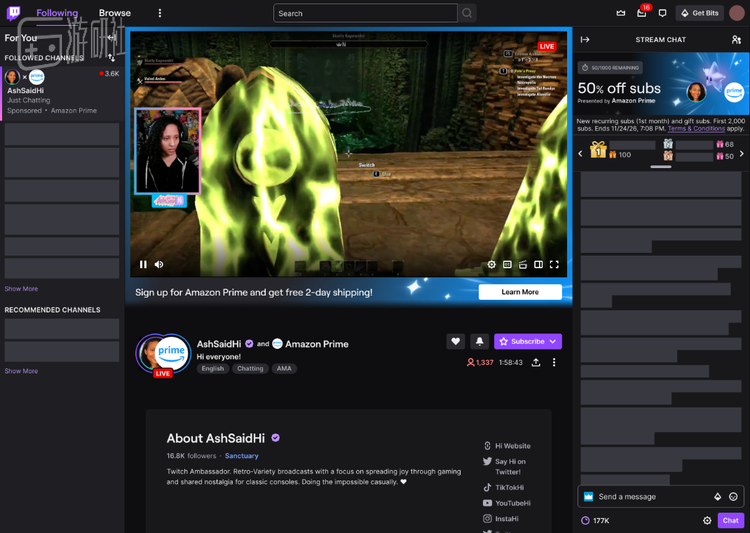The image size is (750, 533).
Task: Click top gifter 100 leaderboard entry
Action: coord(623,150)
